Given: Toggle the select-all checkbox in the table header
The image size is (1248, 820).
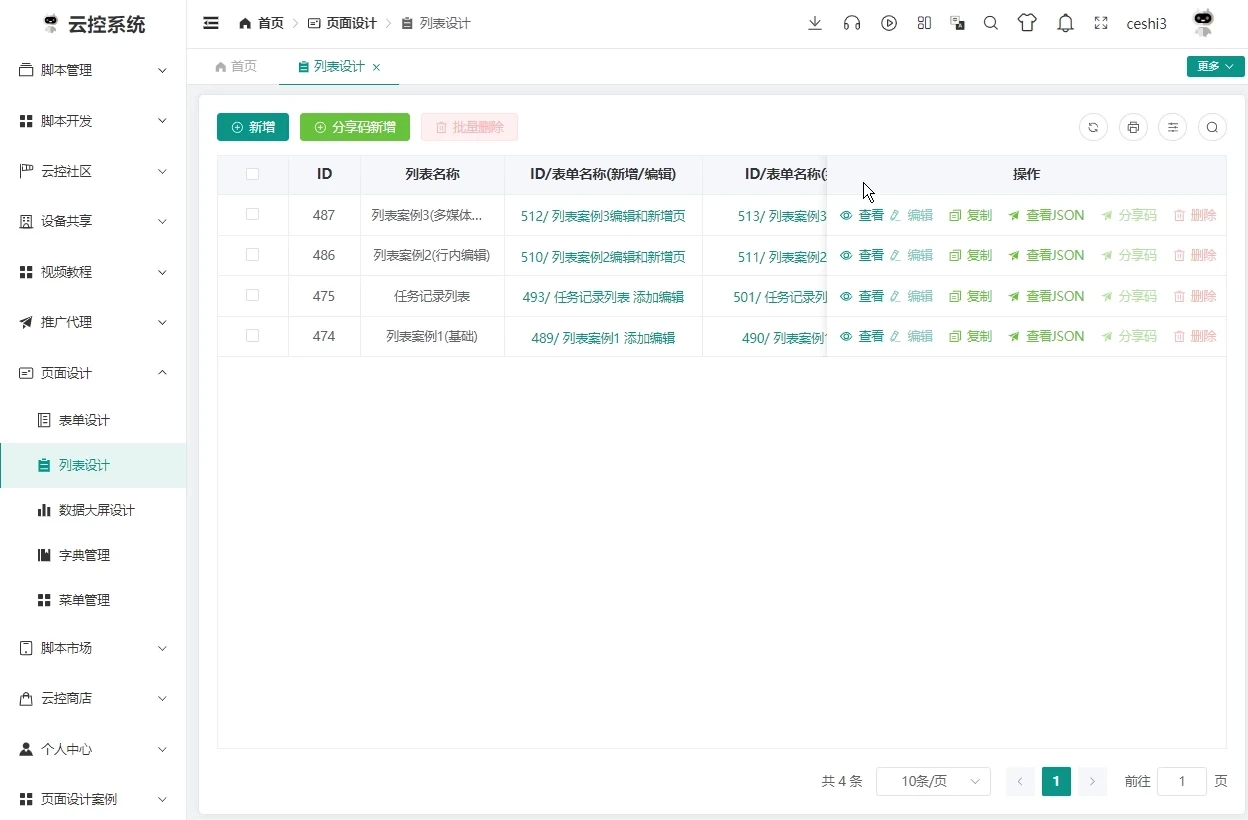Looking at the screenshot, I should coord(252,173).
